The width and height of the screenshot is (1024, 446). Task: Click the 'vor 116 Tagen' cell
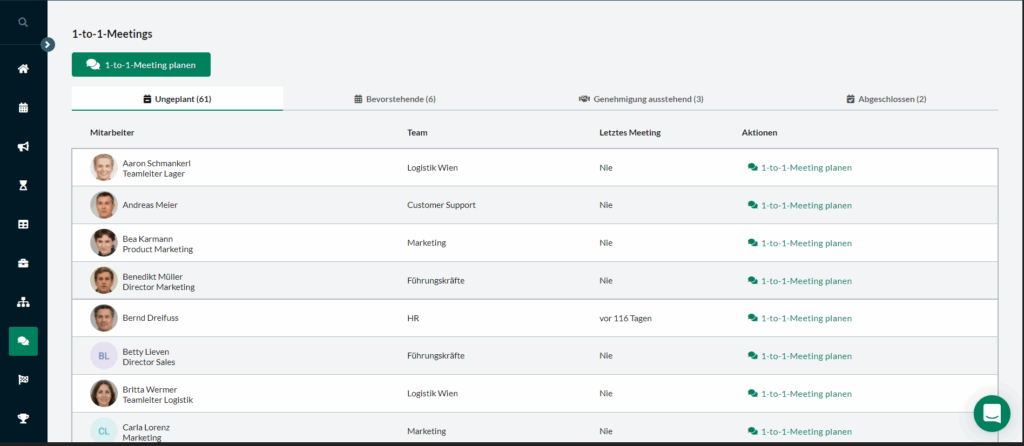pos(626,319)
